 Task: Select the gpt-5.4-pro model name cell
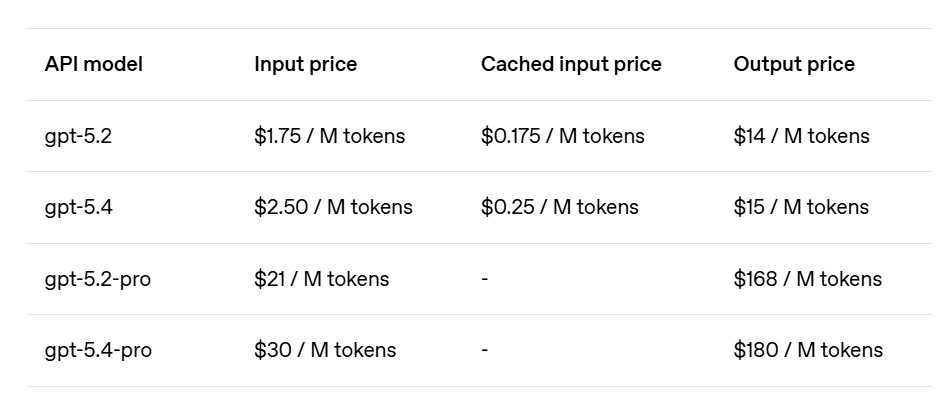tap(98, 350)
